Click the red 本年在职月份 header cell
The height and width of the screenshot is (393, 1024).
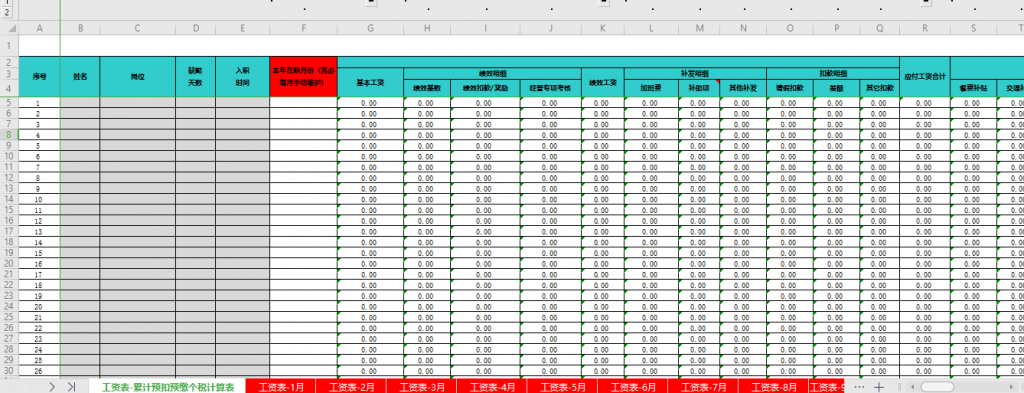click(x=304, y=77)
